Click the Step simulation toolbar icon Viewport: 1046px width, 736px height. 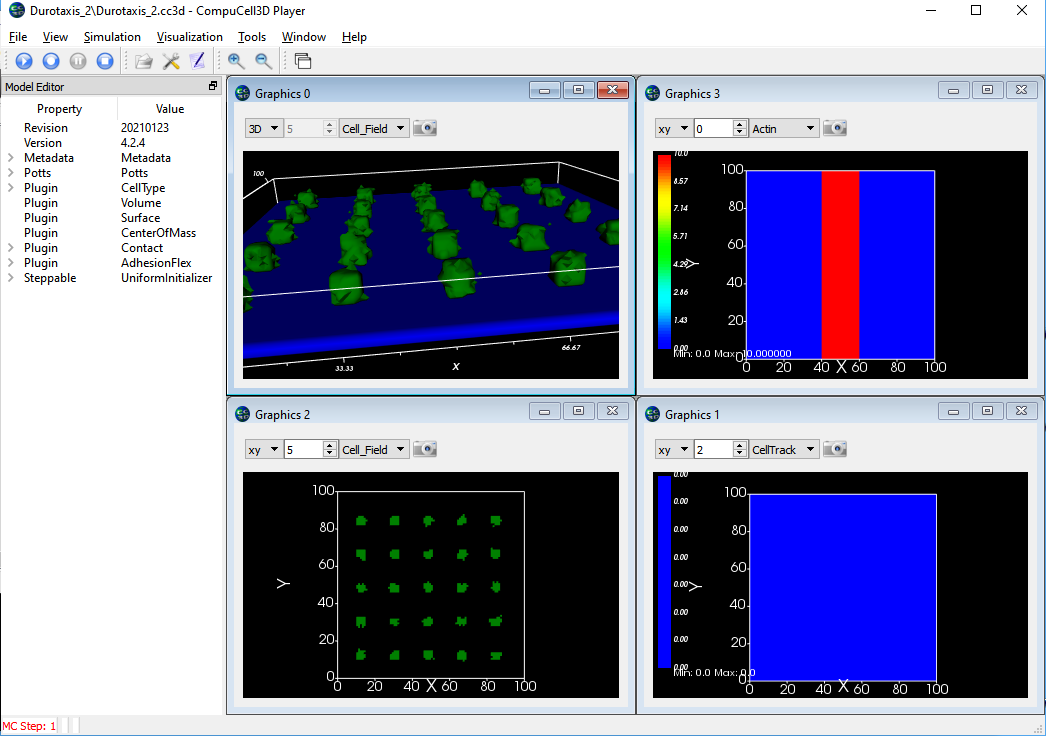[x=51, y=61]
